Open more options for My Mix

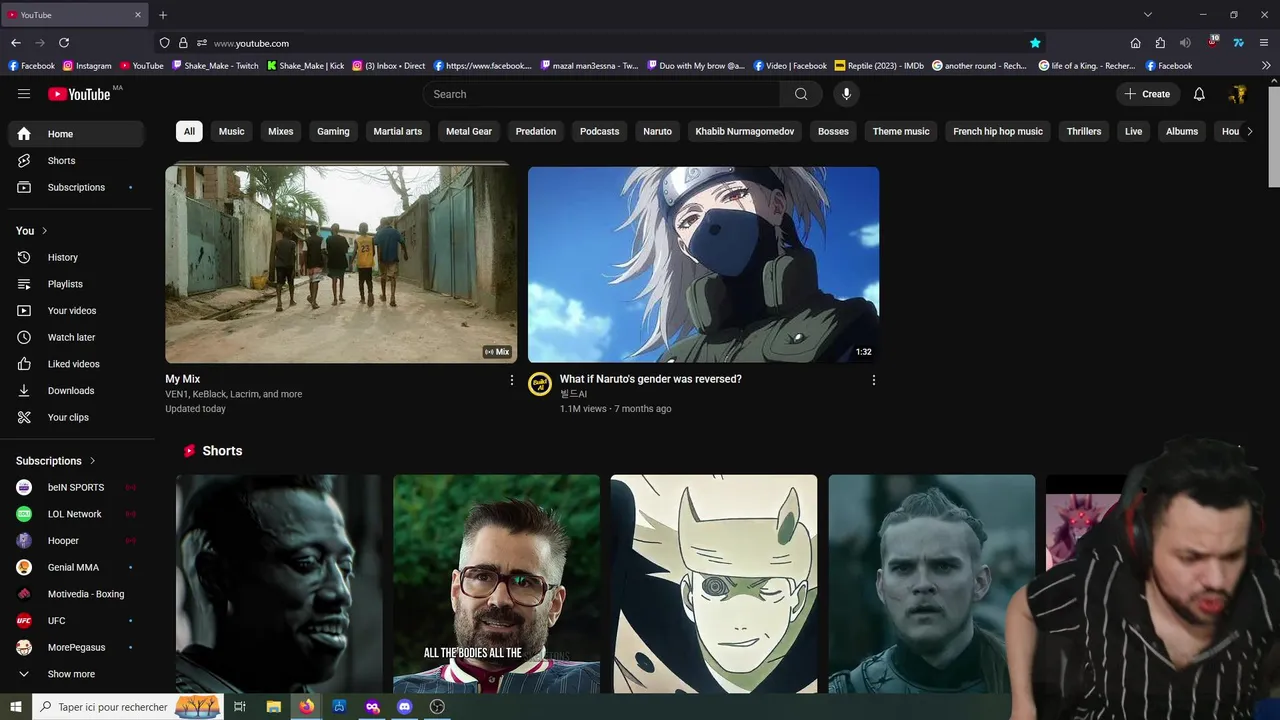(511, 380)
